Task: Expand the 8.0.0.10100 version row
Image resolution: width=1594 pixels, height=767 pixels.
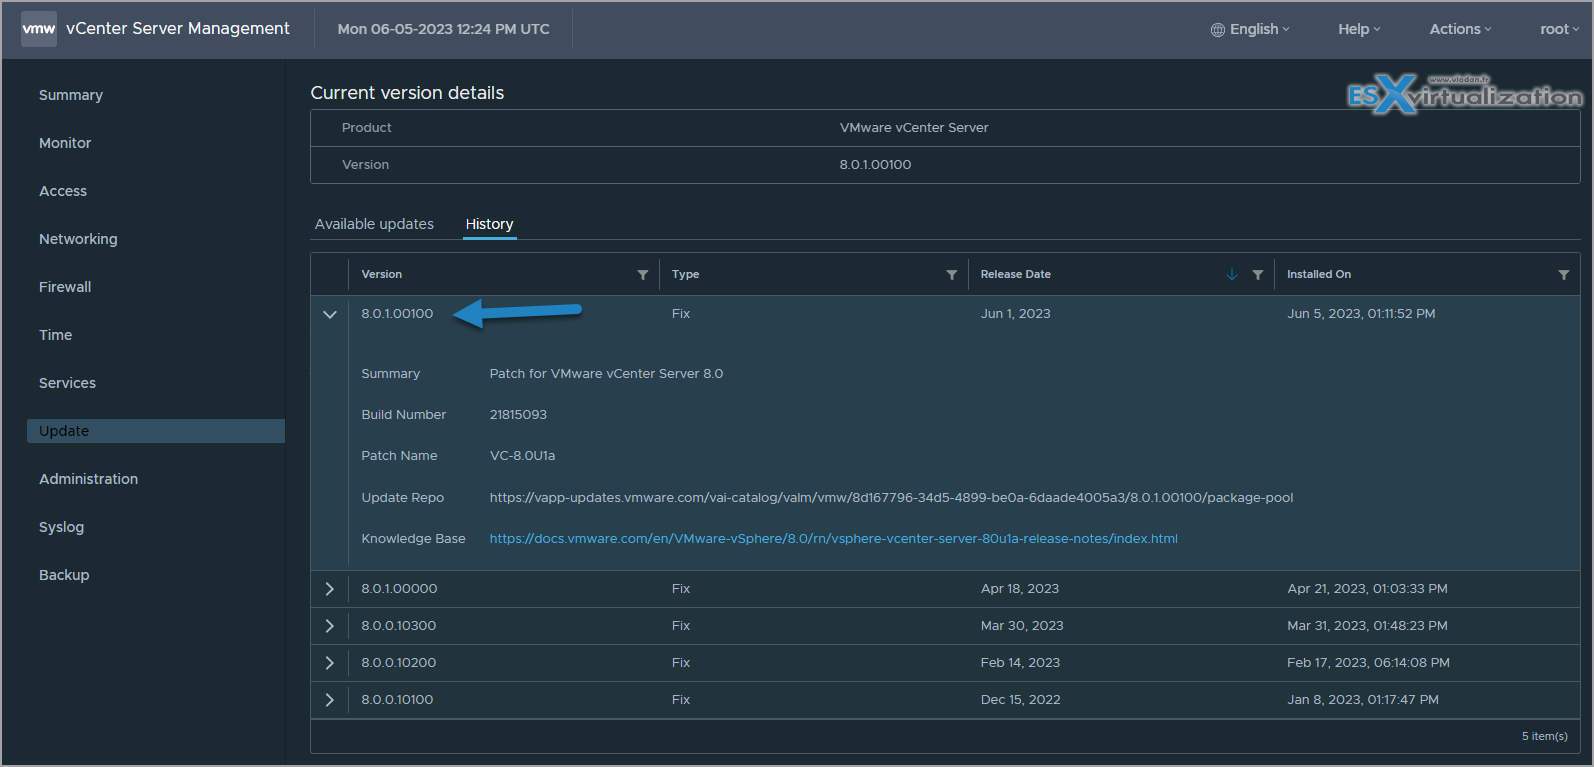Action: [x=330, y=700]
